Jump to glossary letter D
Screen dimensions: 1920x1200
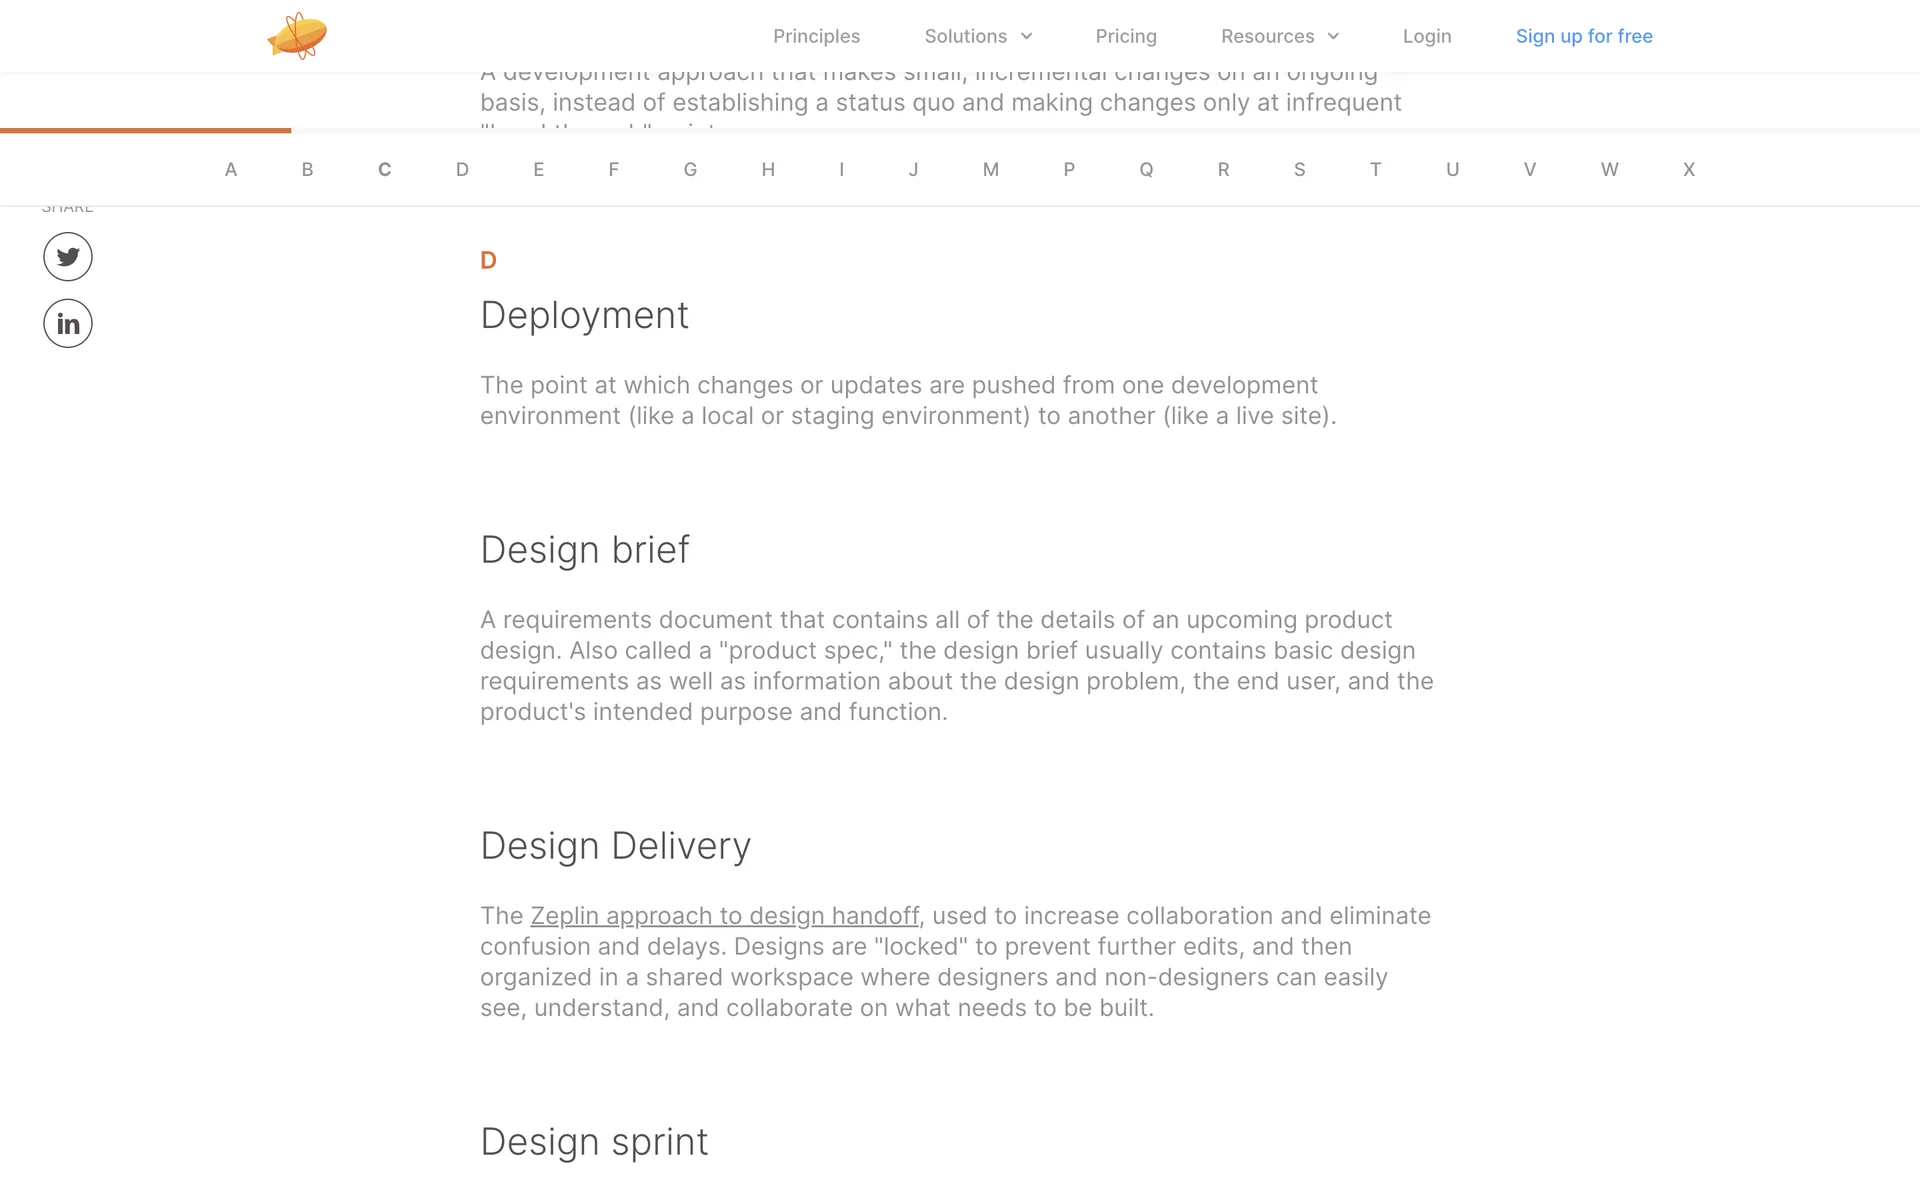coord(462,170)
